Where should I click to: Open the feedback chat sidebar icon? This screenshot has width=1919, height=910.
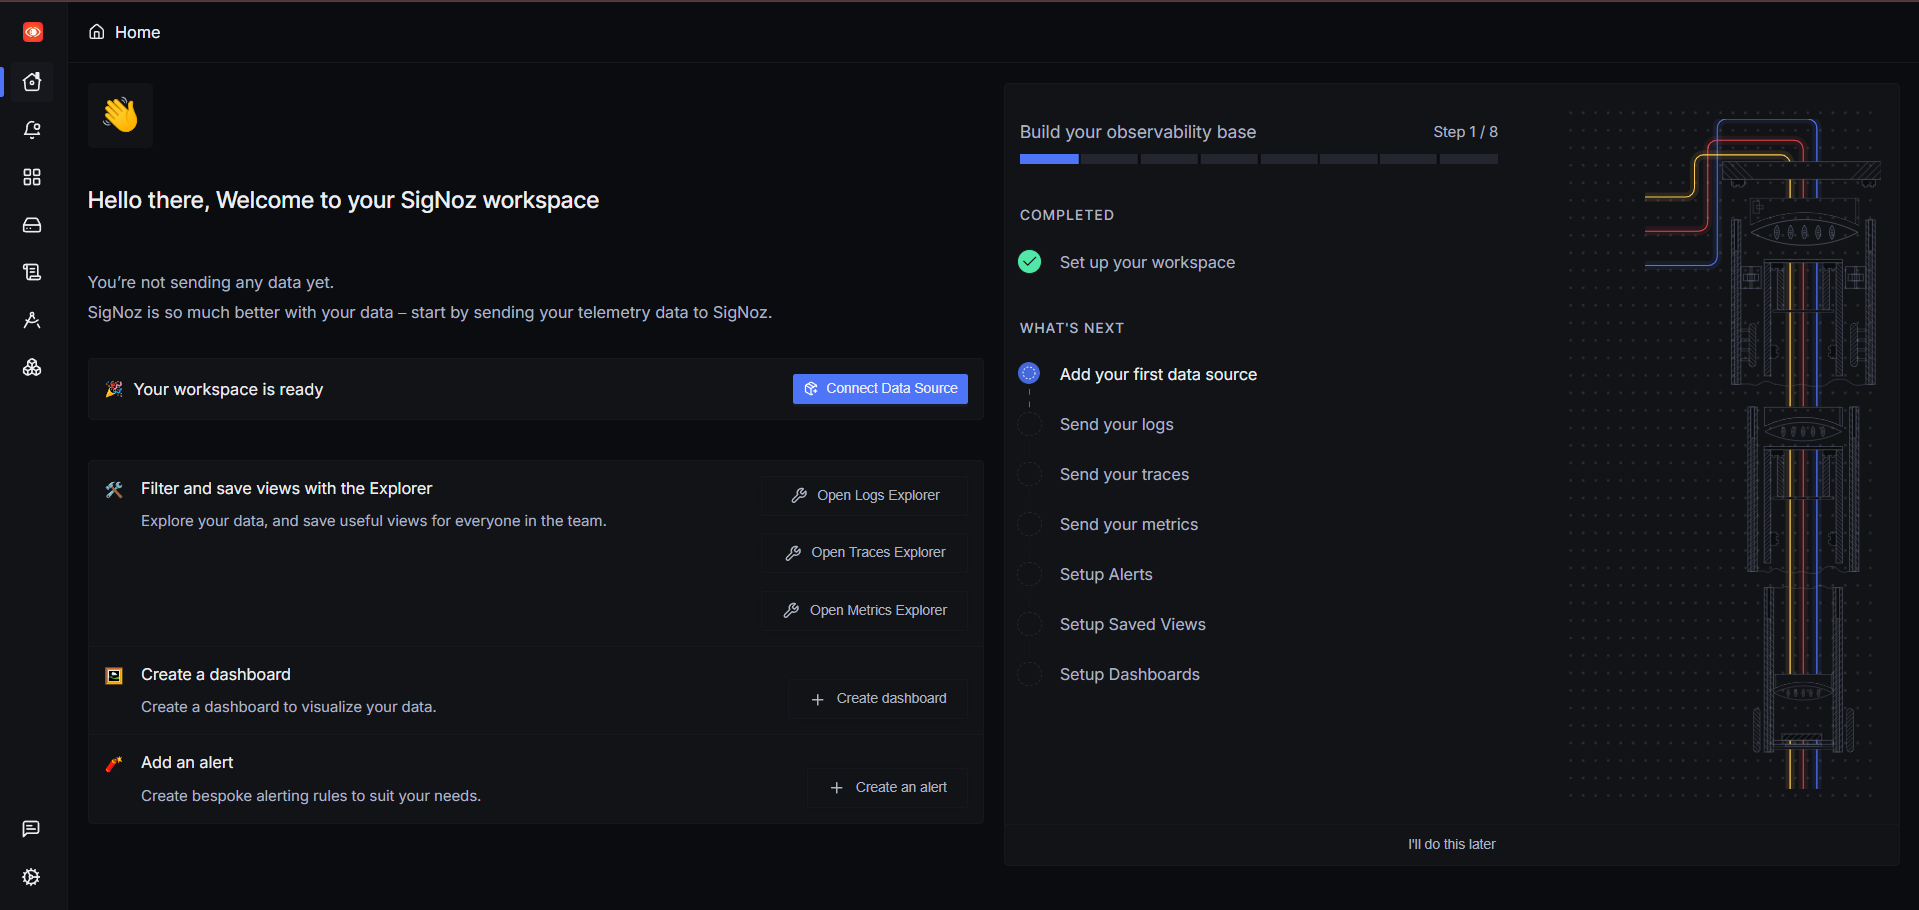(x=31, y=829)
